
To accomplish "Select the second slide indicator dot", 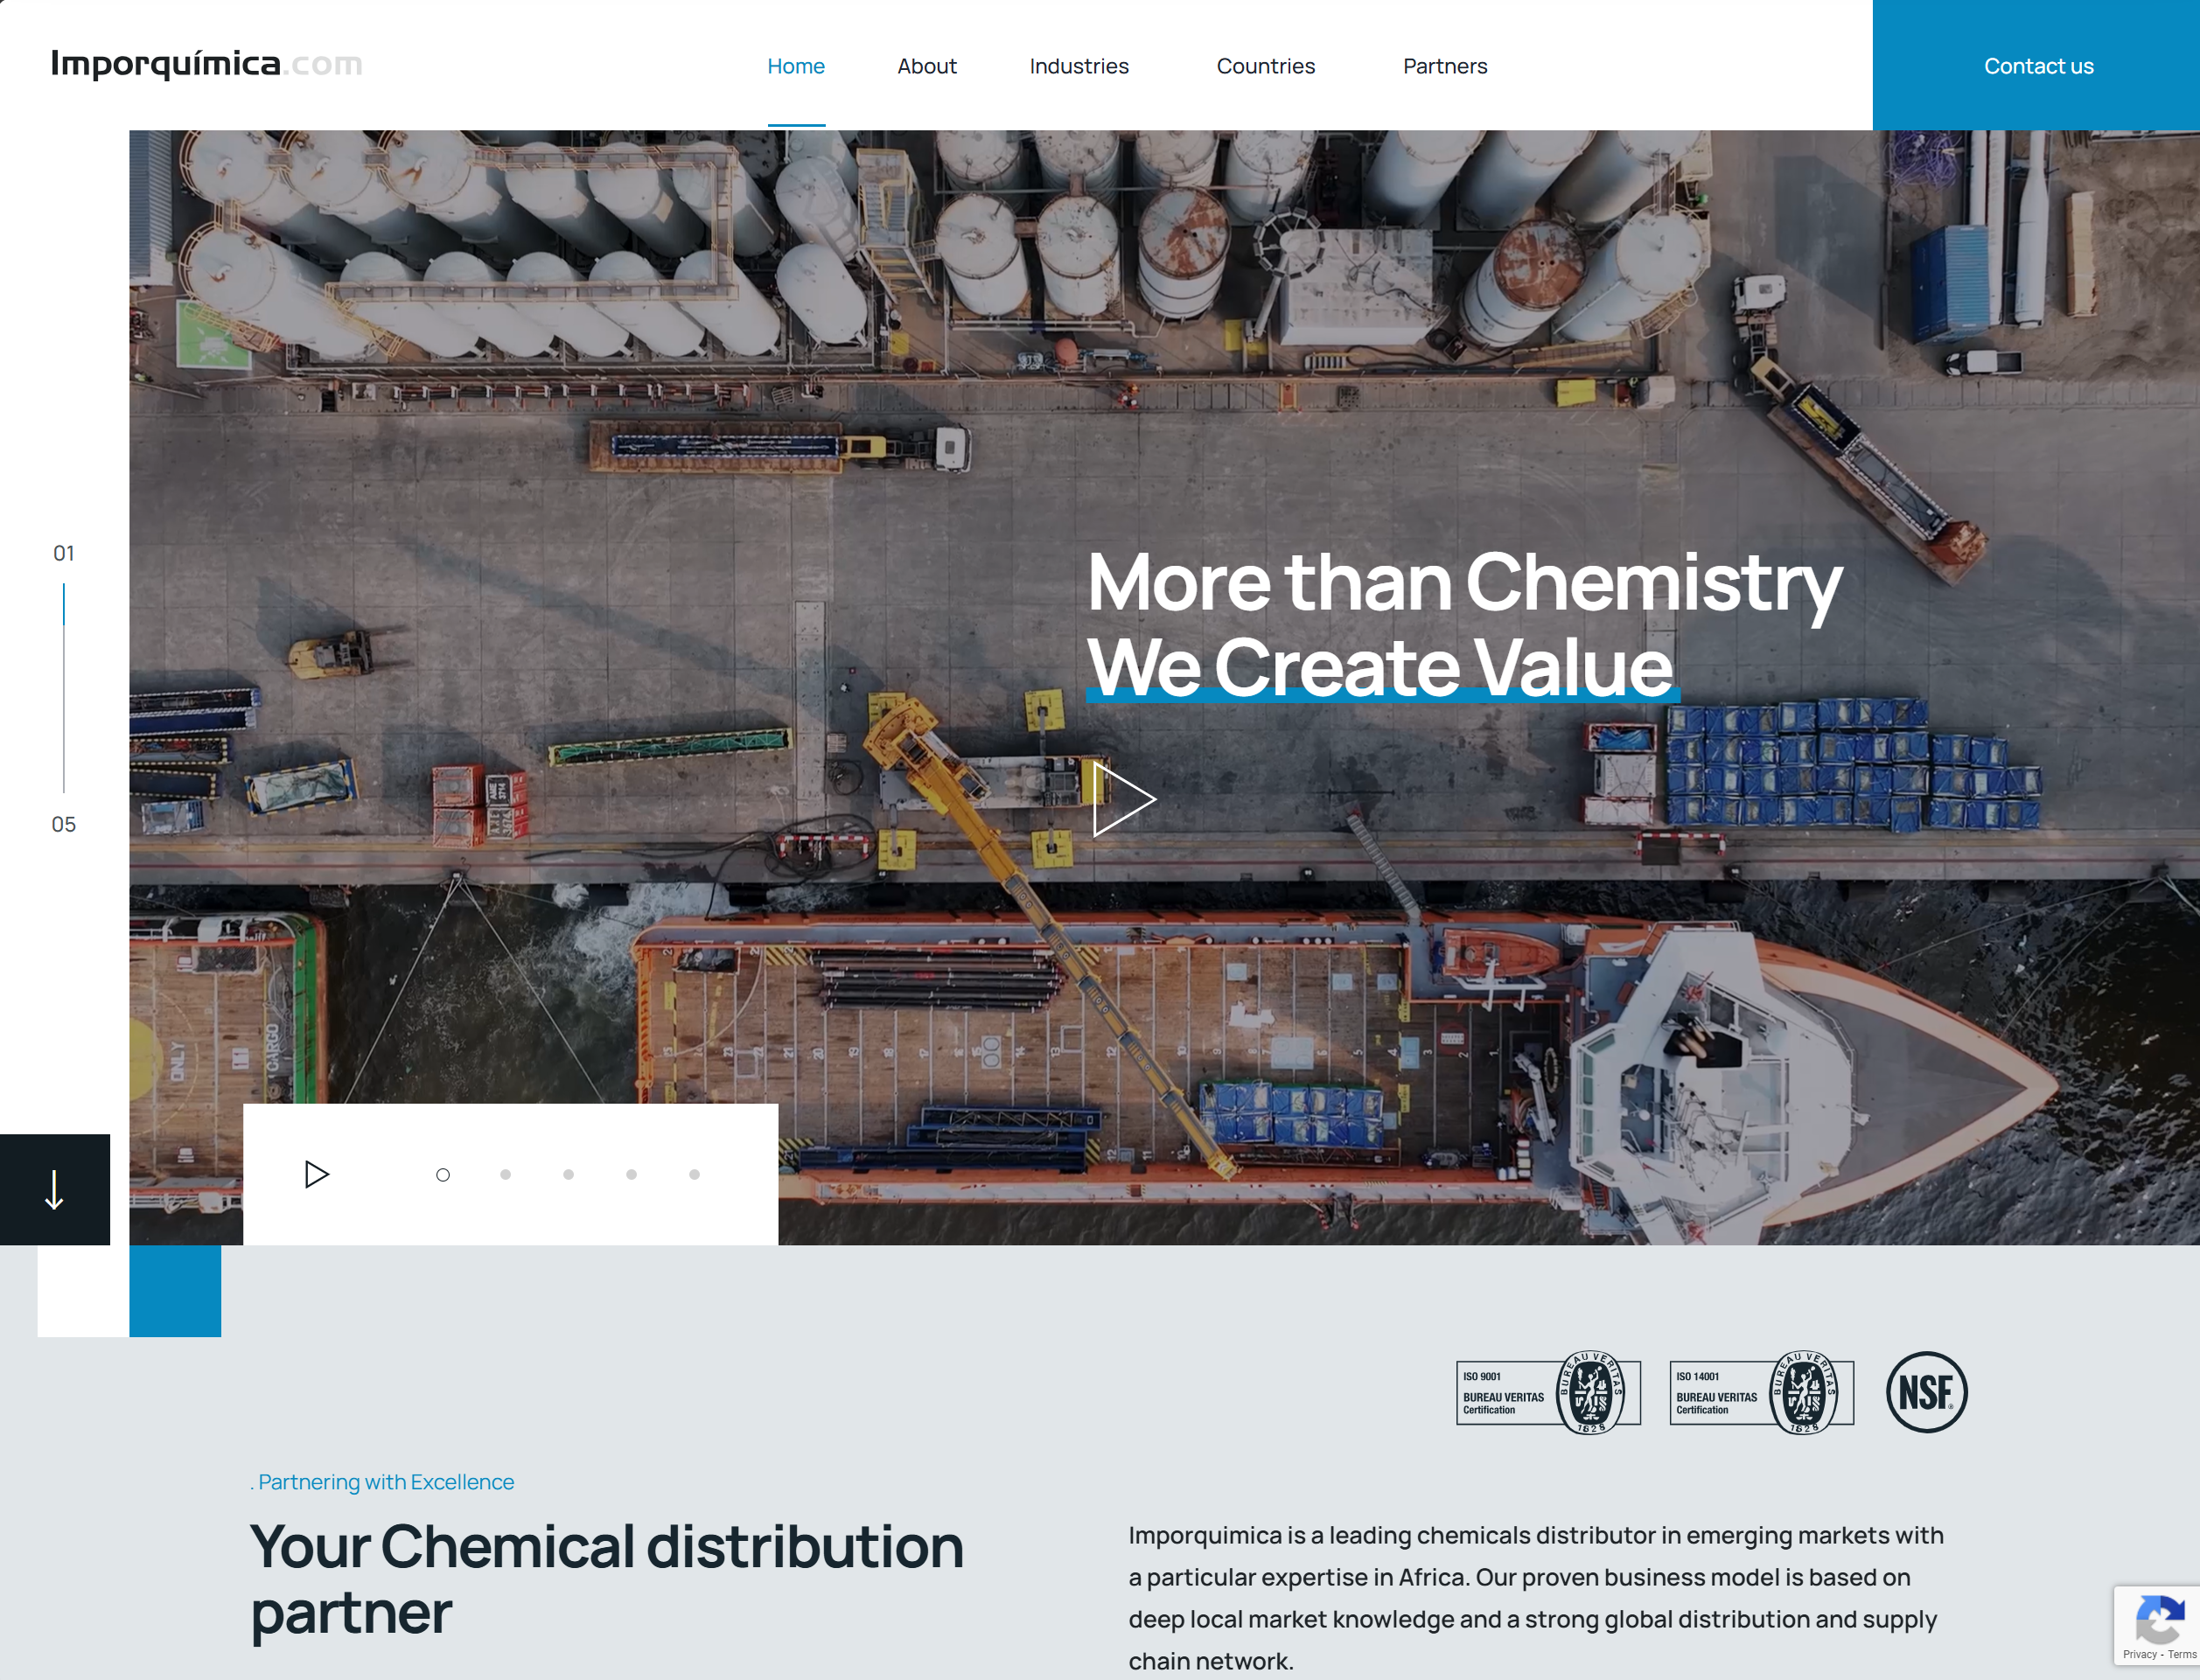I will tap(506, 1175).
